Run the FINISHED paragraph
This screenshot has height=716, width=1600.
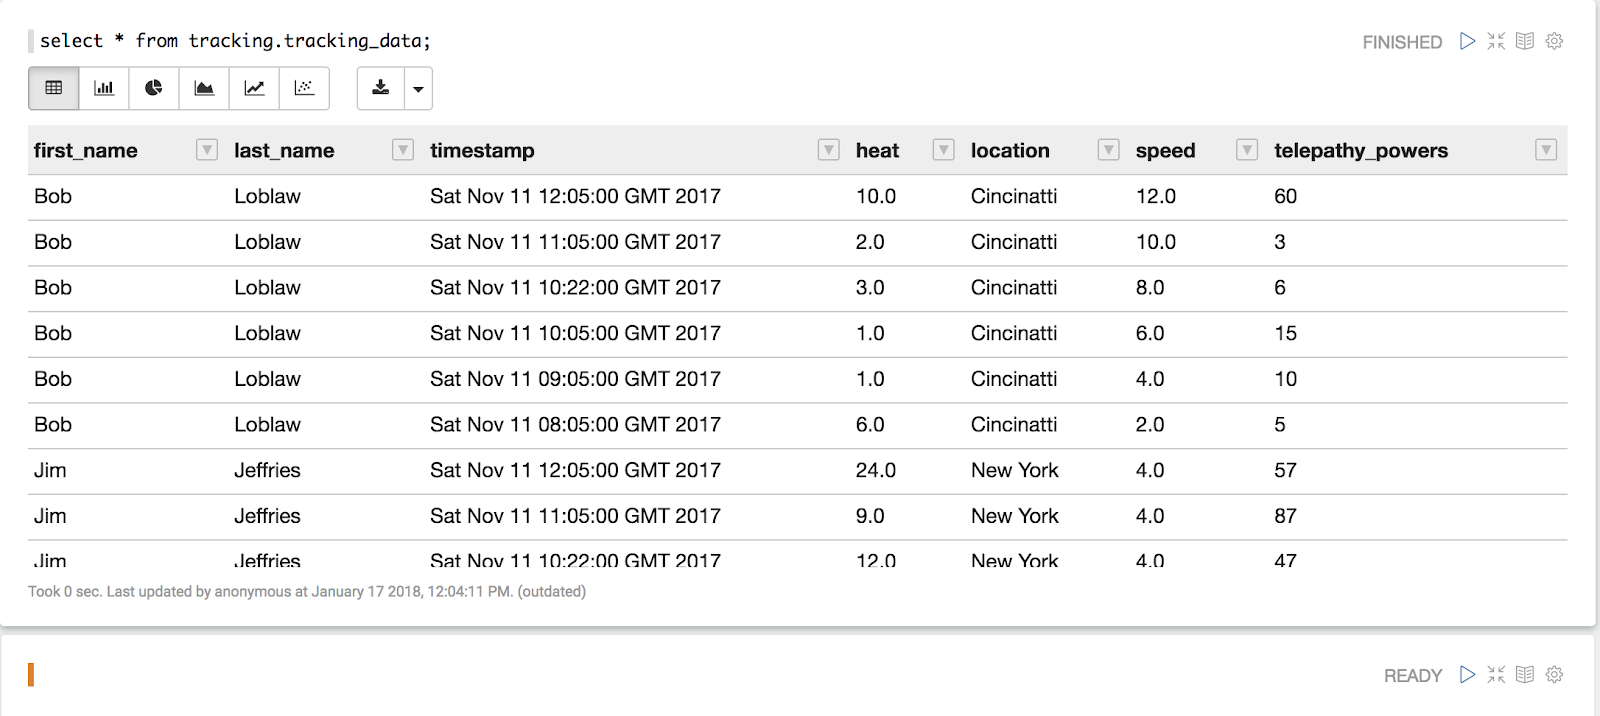point(1467,41)
